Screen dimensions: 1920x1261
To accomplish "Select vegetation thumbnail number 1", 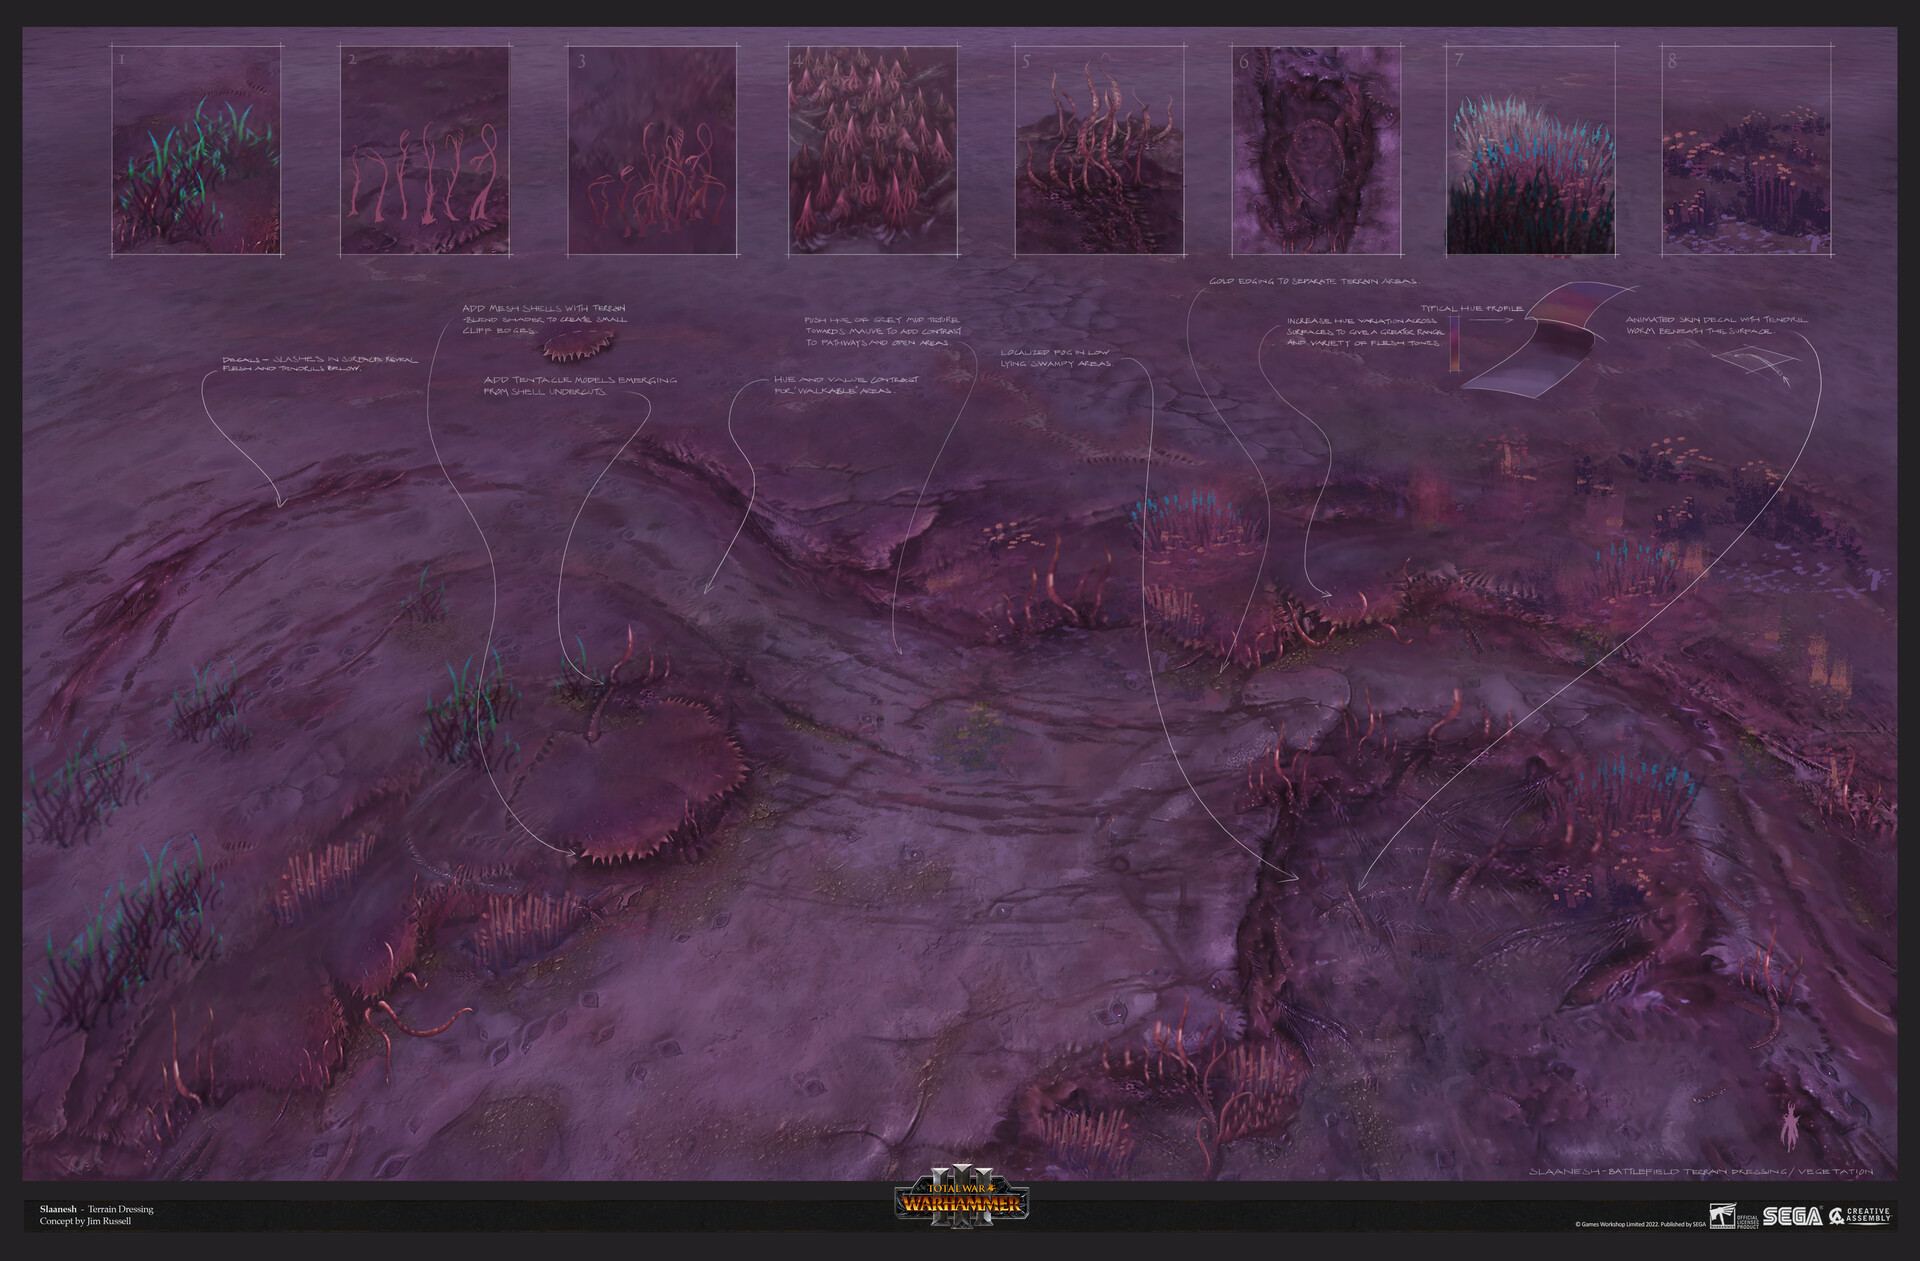I will click(197, 148).
